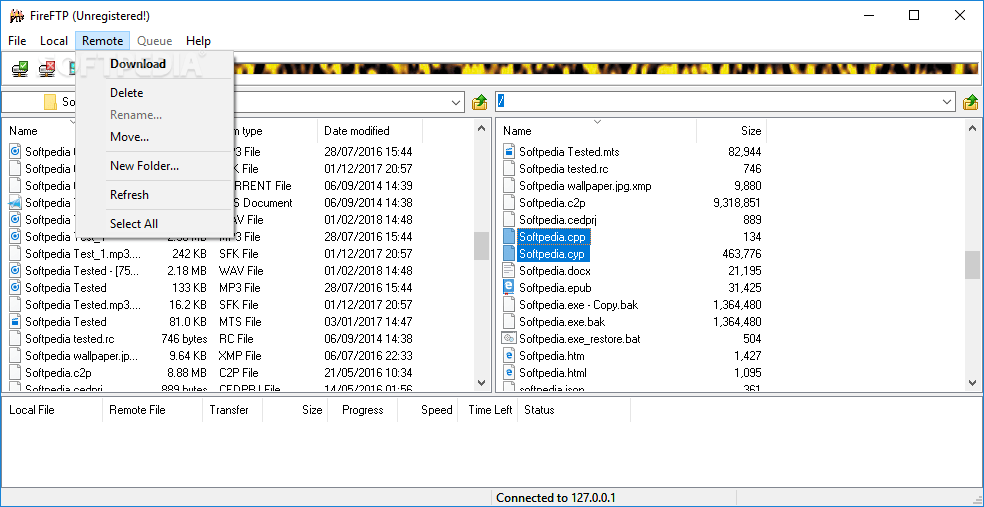Select local file Softpedia Test_1.mp3....
The width and height of the screenshot is (984, 507).
[83, 254]
